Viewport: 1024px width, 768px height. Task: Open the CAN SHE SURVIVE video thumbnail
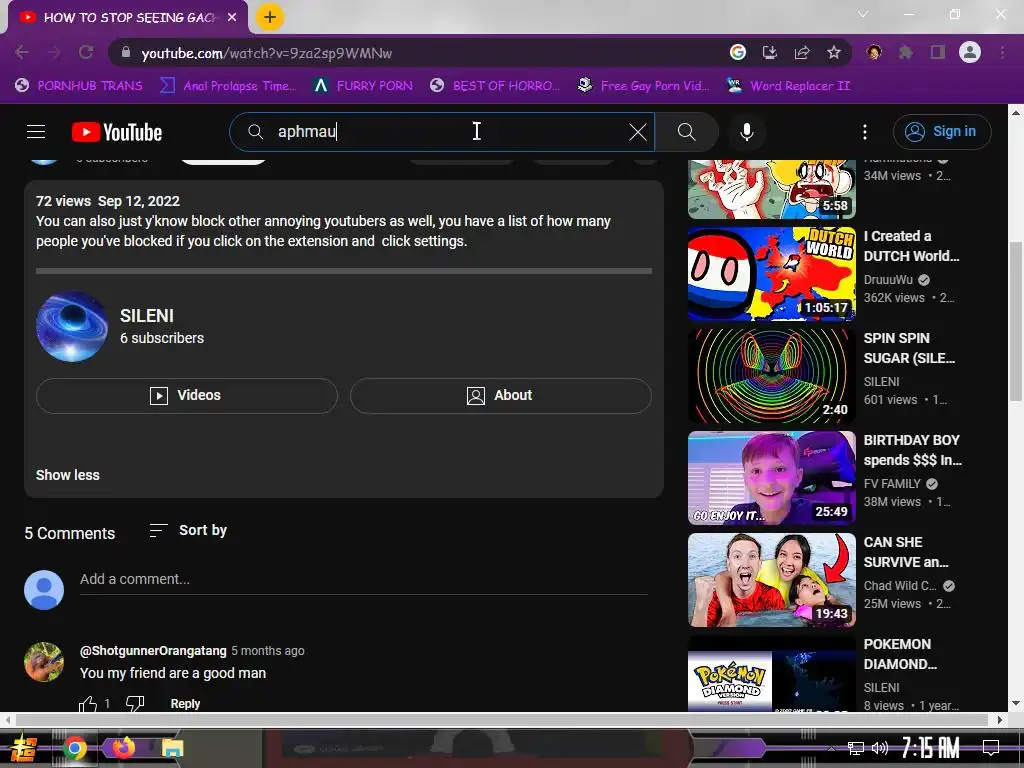click(771, 580)
